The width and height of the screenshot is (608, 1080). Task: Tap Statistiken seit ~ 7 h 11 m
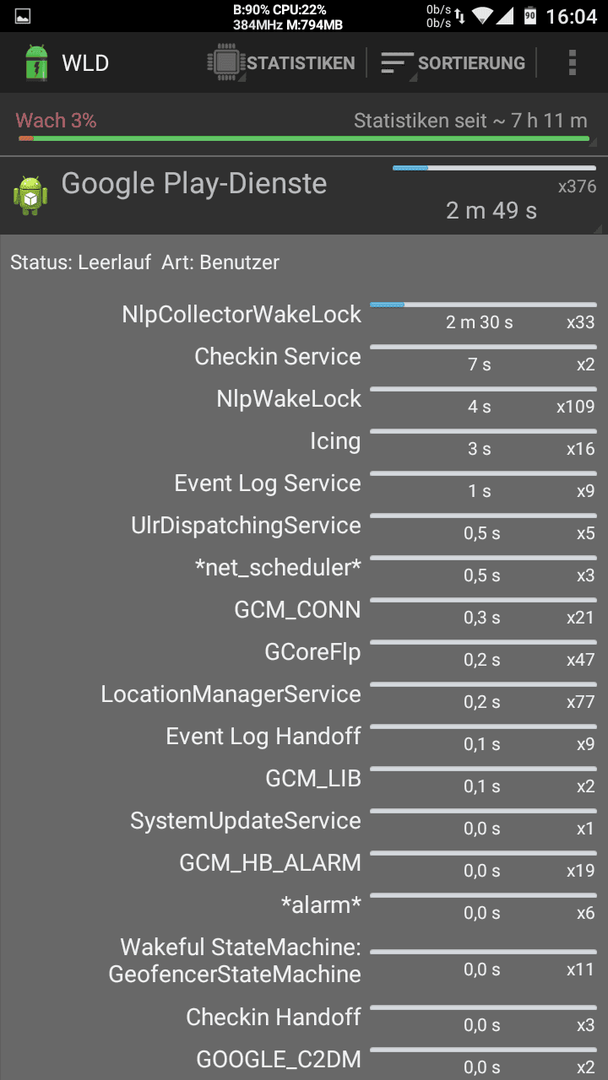[470, 121]
